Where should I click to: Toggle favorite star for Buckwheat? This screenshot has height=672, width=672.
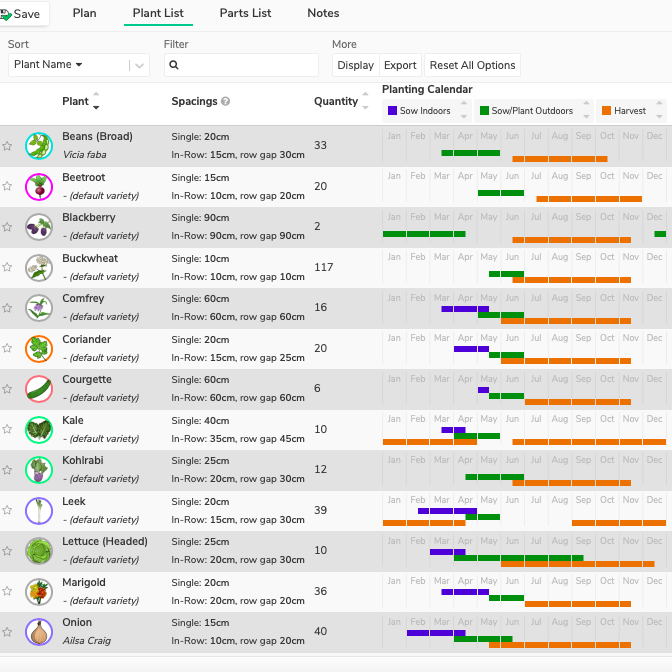(x=7, y=268)
